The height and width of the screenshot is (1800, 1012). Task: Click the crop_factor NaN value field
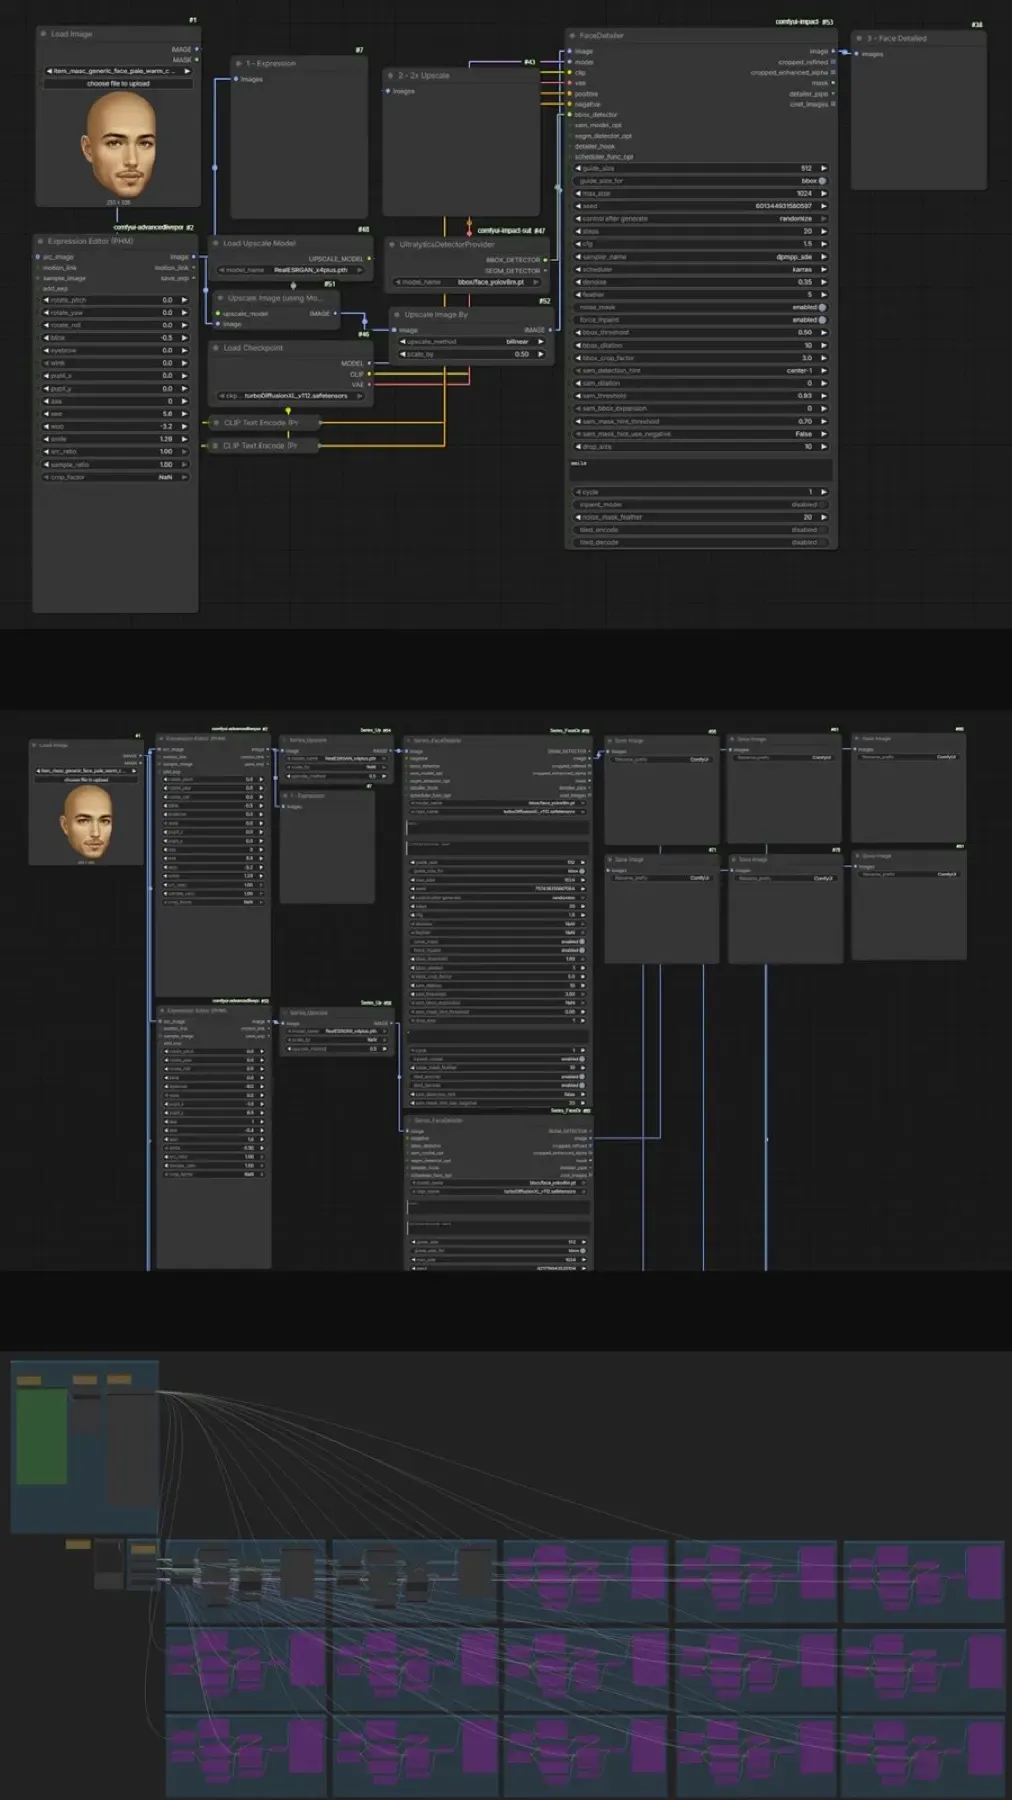click(x=115, y=477)
